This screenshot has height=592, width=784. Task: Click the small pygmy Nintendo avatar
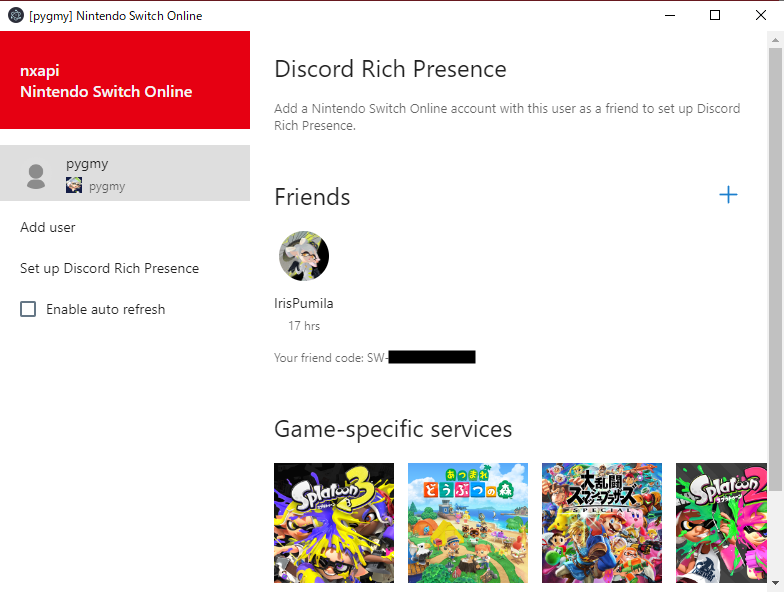pyautogui.click(x=74, y=185)
